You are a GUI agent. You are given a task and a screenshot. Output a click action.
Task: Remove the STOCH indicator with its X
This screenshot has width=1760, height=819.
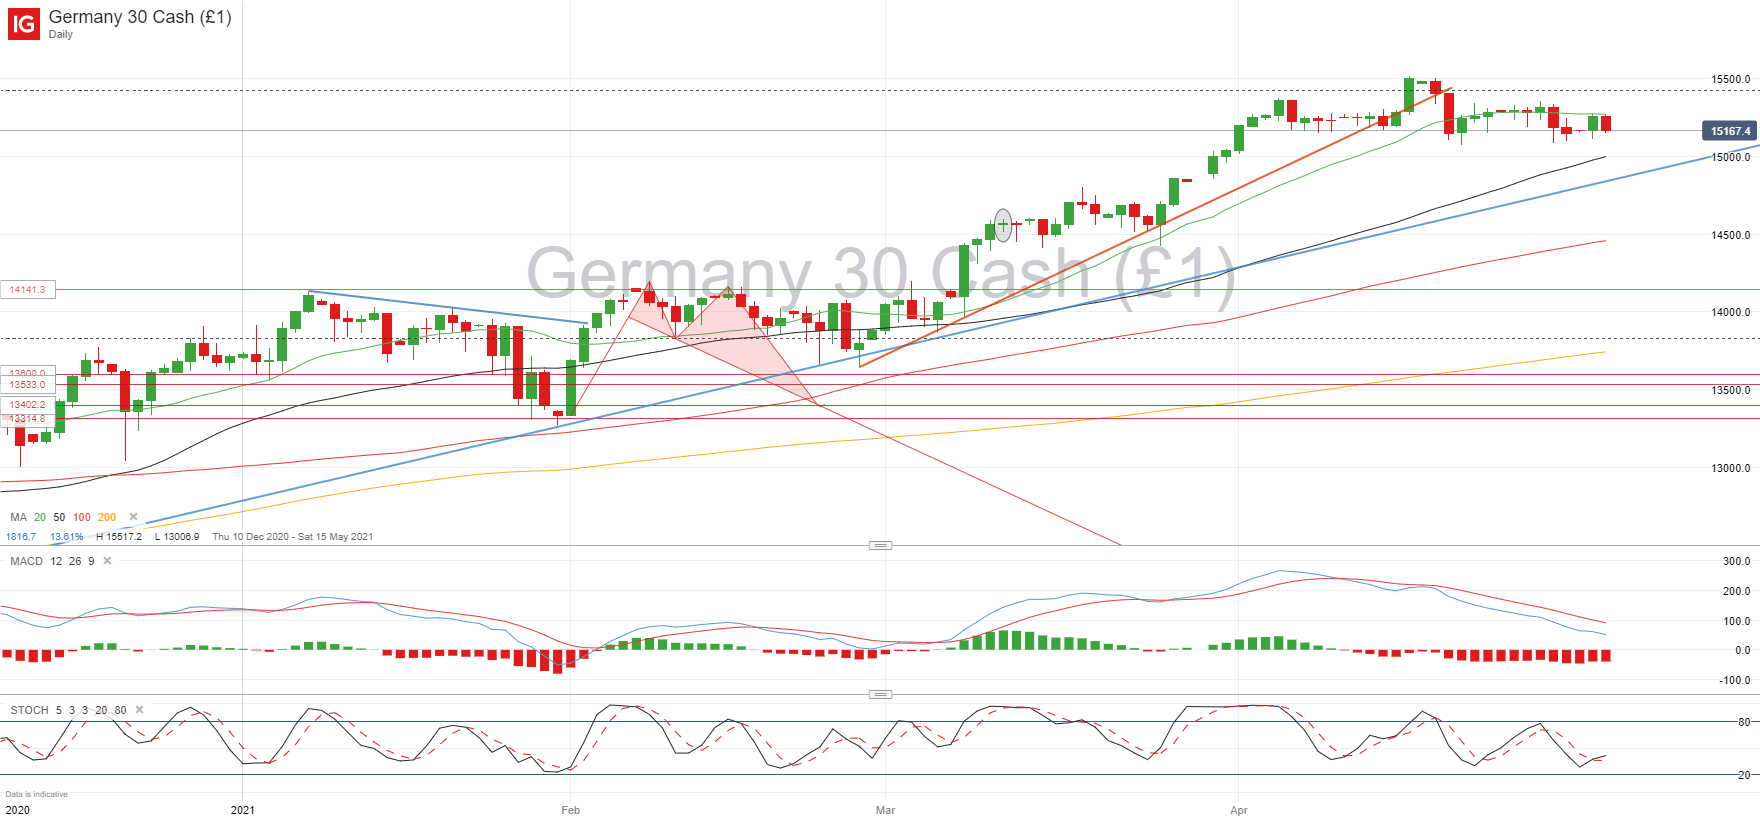coord(139,710)
